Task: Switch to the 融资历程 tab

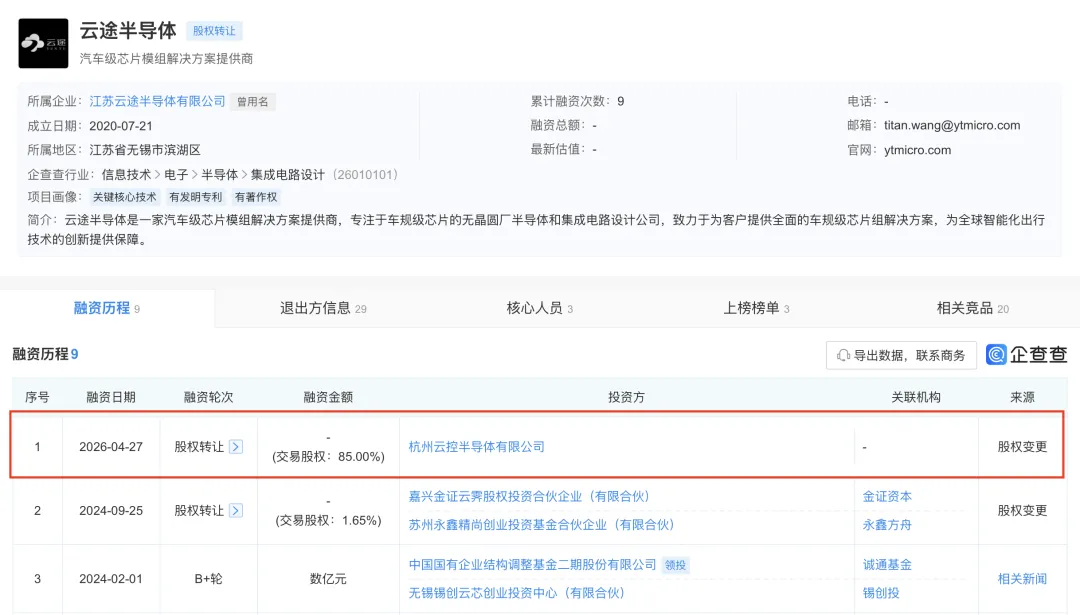Action: [x=107, y=308]
